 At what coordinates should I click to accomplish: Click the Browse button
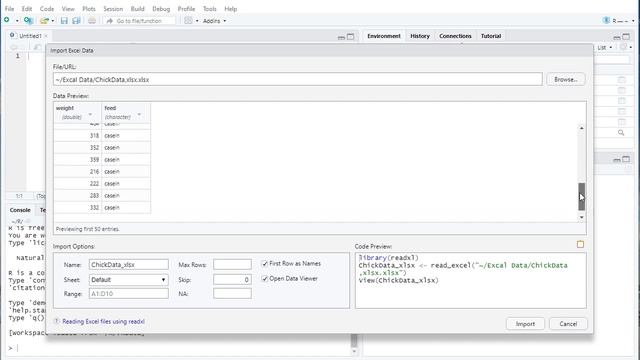(x=565, y=79)
